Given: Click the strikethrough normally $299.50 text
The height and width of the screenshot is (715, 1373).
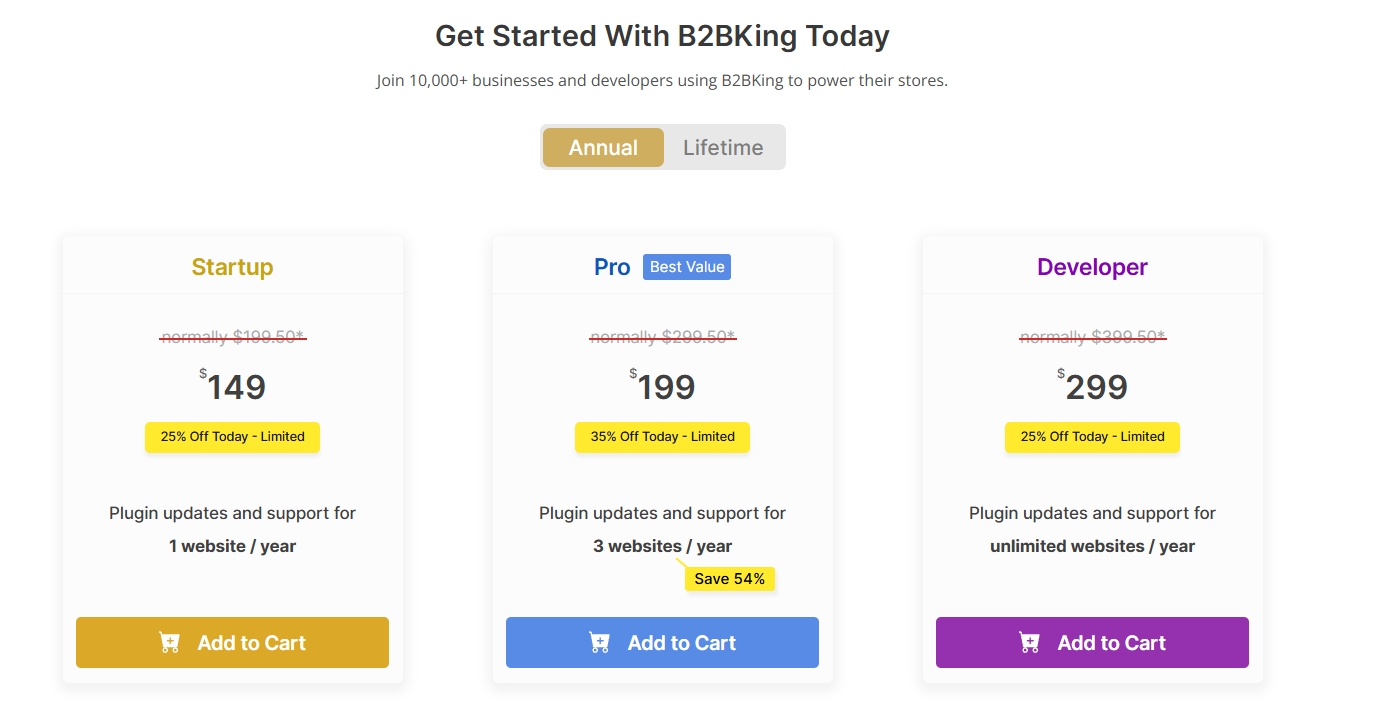Looking at the screenshot, I should point(662,337).
